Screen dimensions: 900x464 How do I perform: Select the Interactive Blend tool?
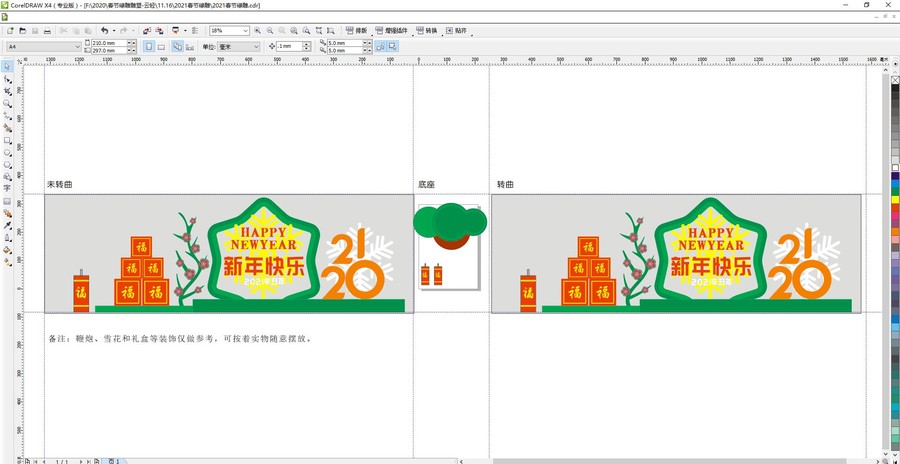pos(7,213)
